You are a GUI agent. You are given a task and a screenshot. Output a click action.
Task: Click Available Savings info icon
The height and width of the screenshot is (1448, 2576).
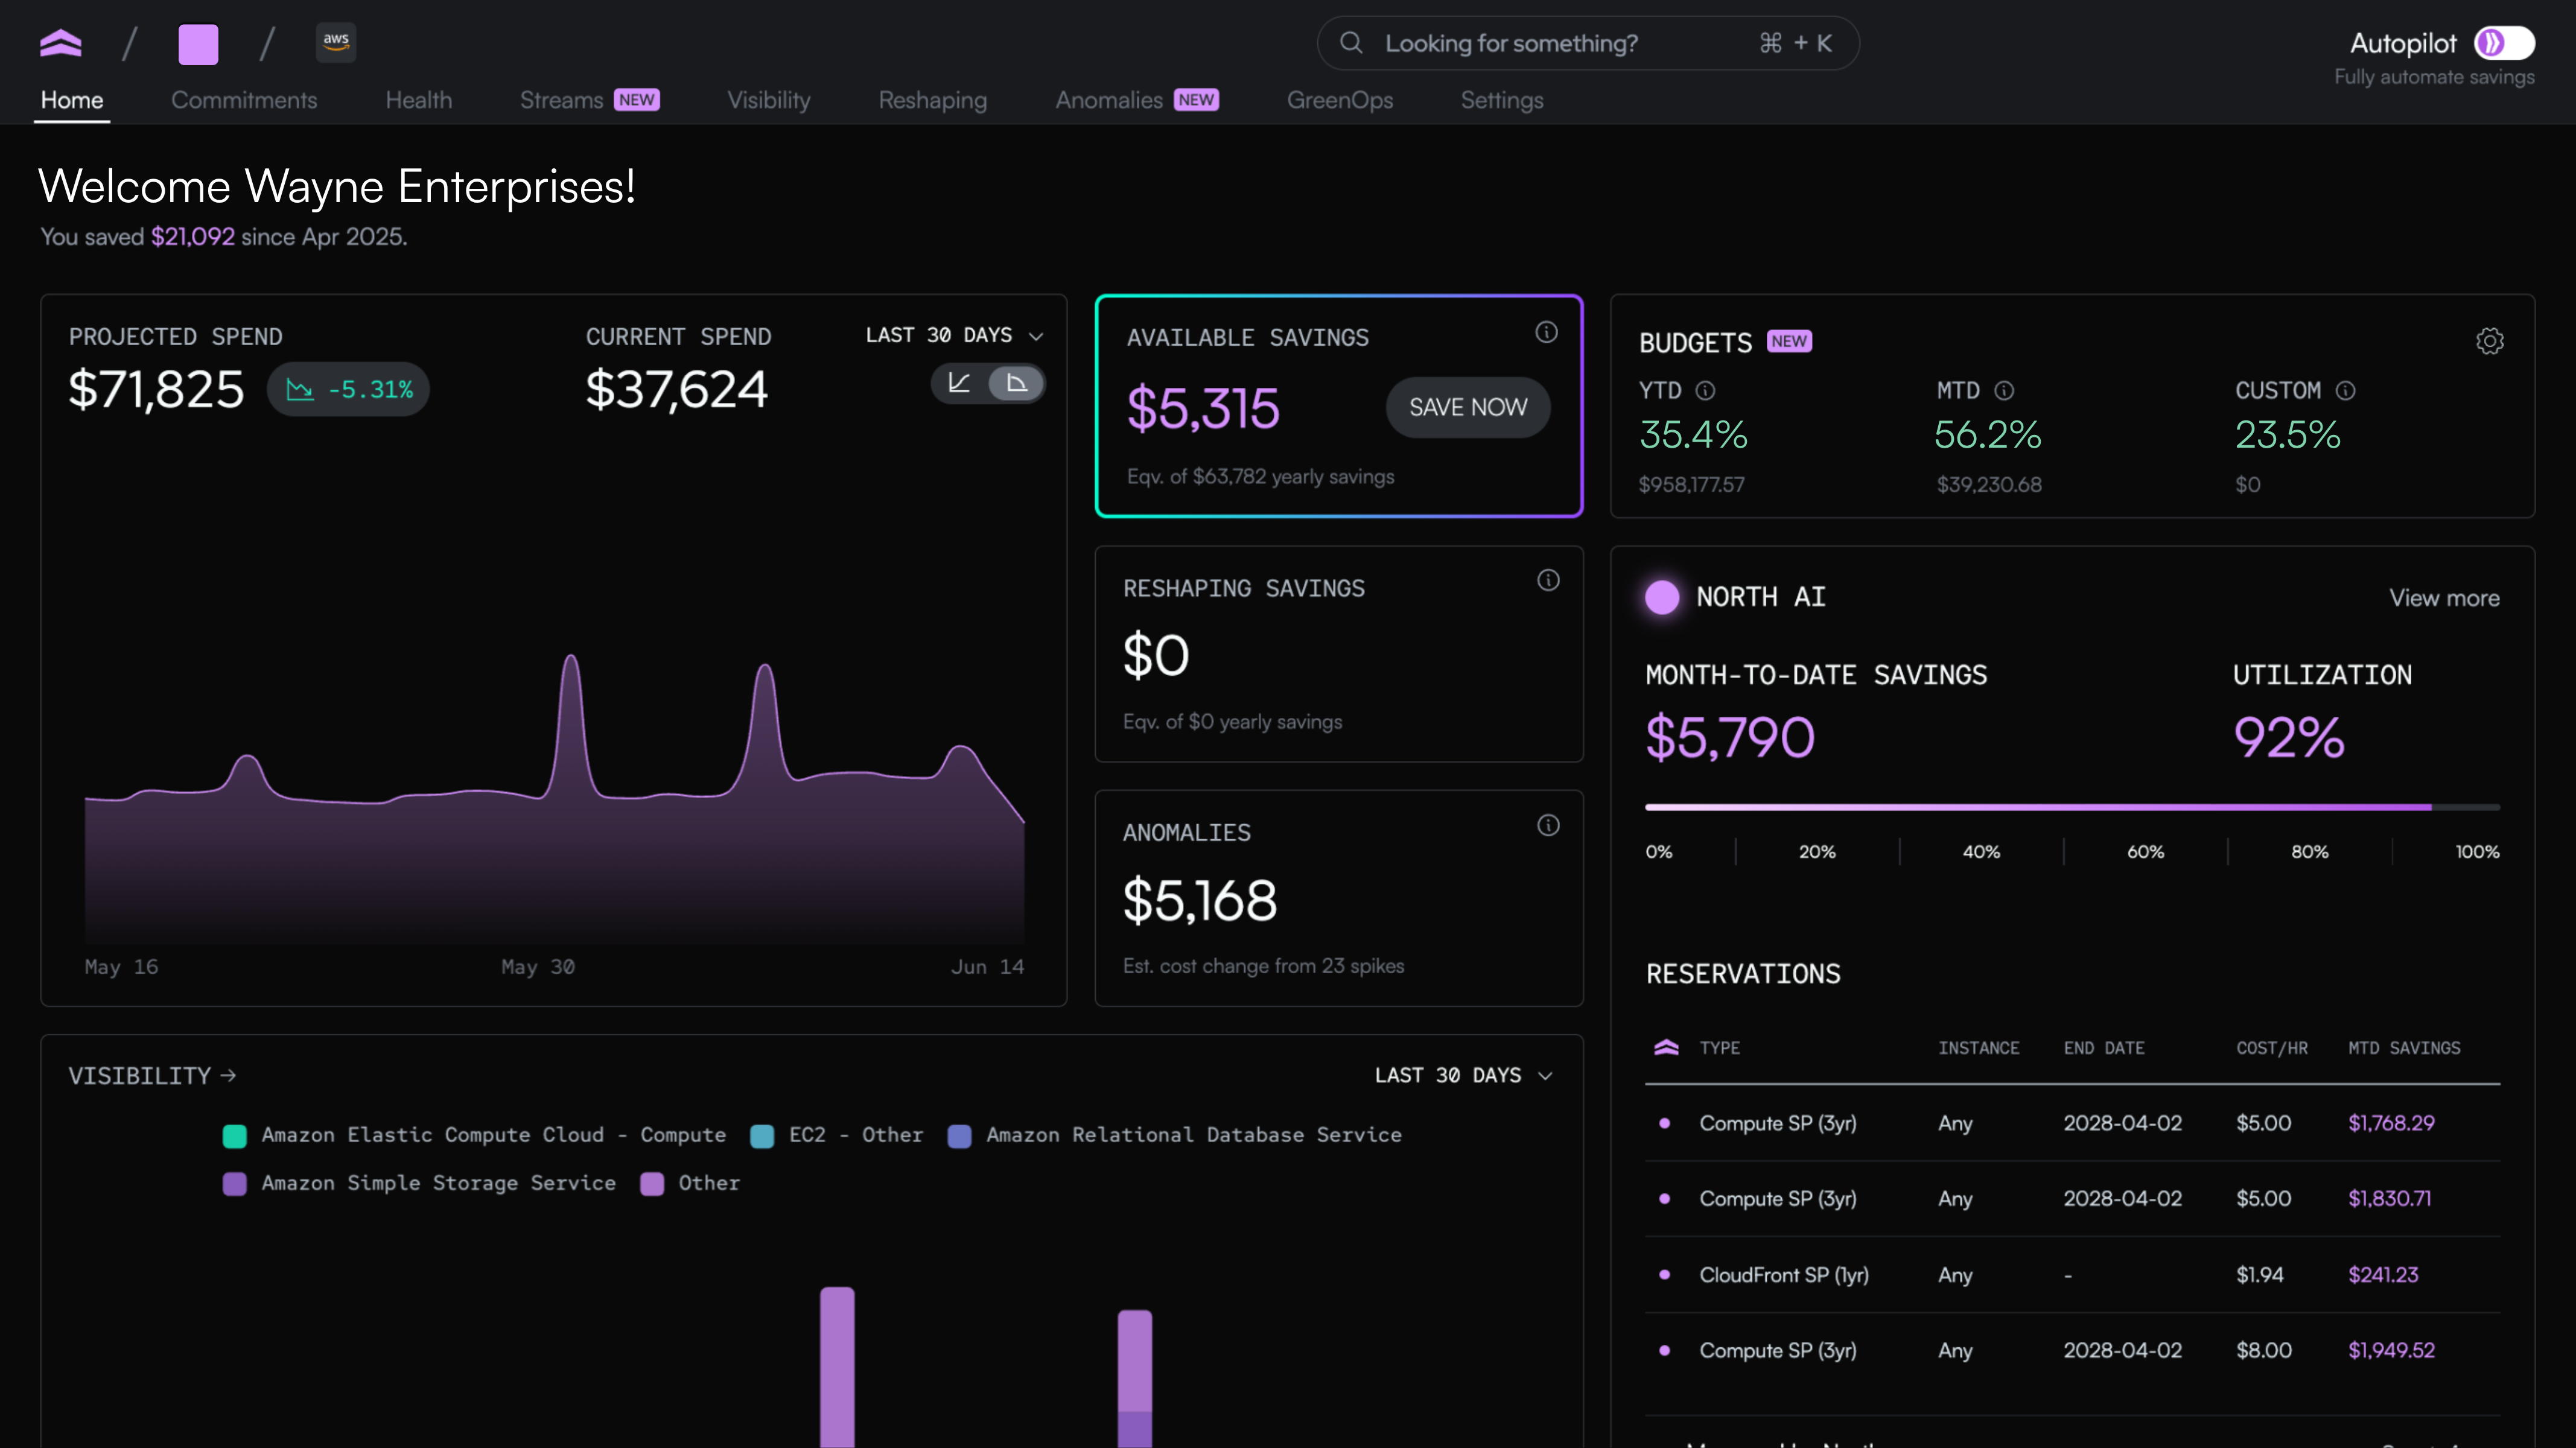[1546, 332]
